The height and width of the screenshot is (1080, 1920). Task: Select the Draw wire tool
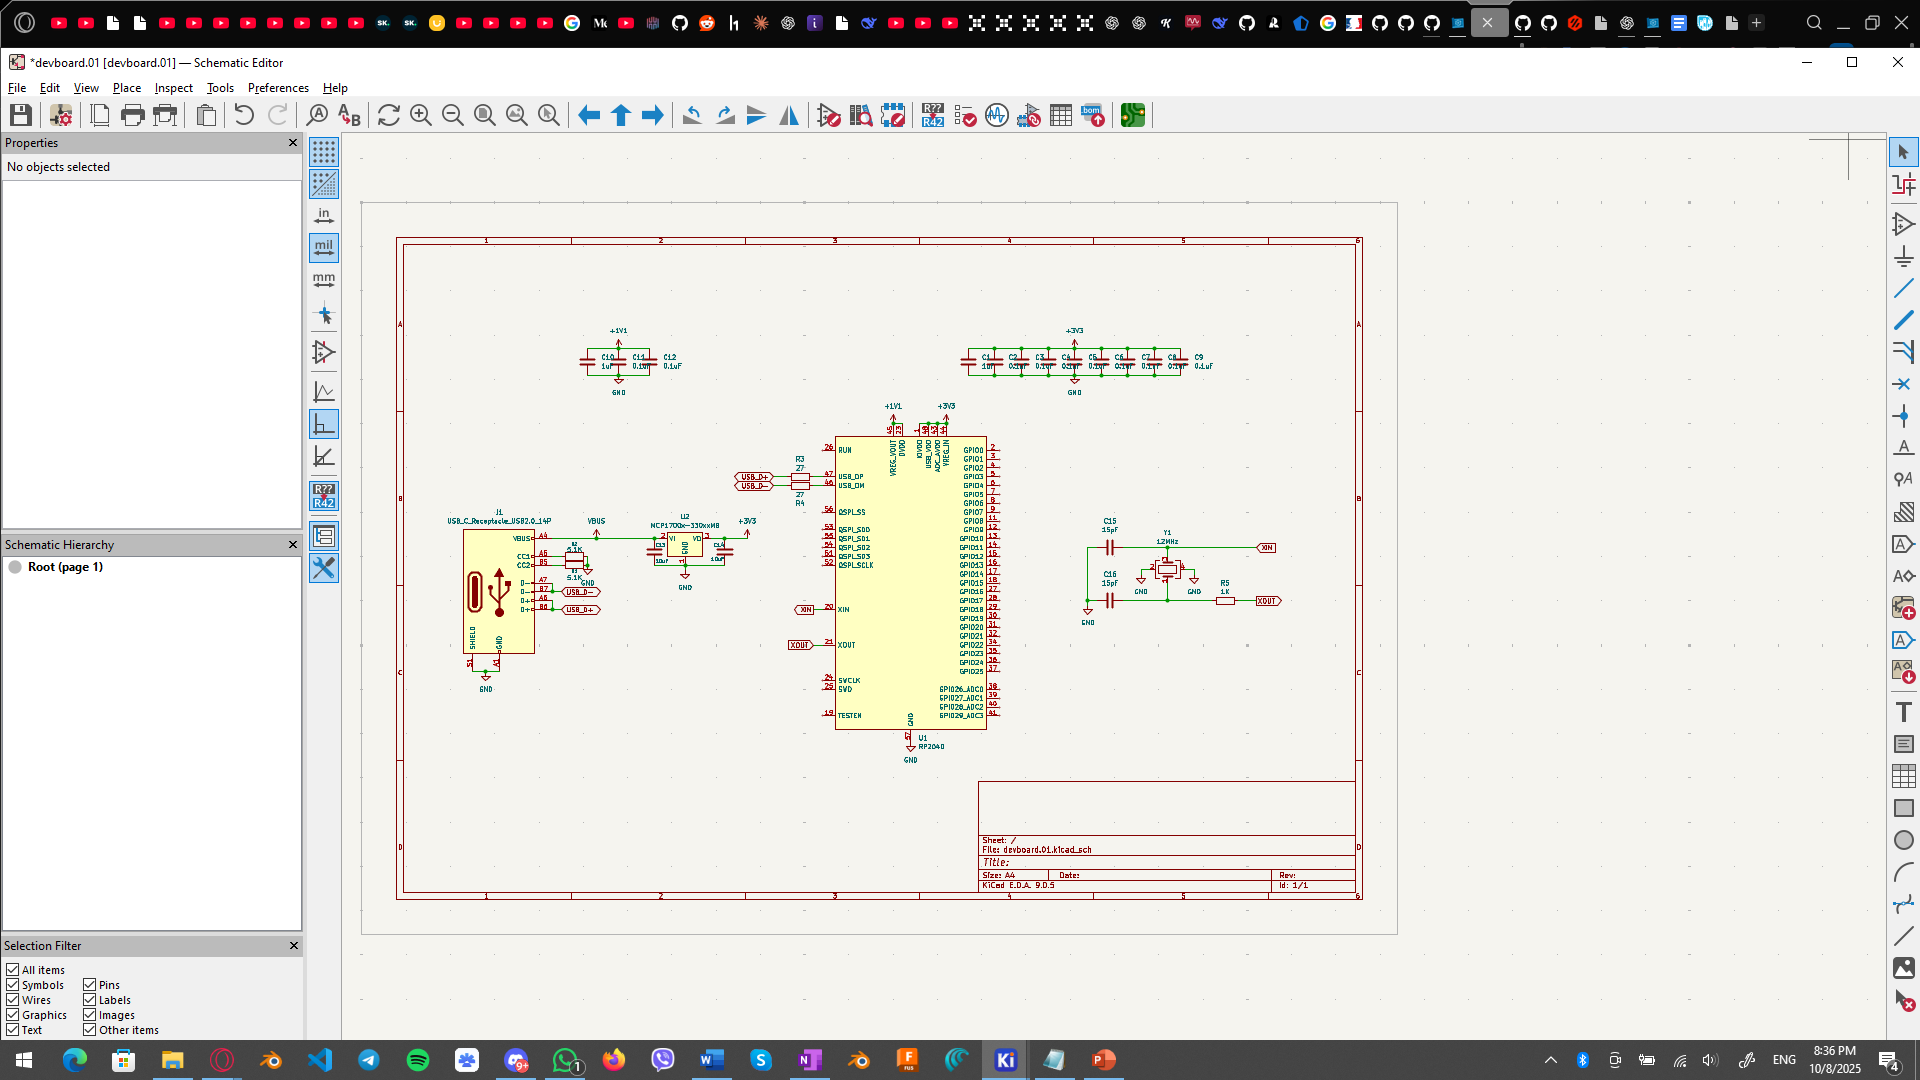[x=1903, y=289]
